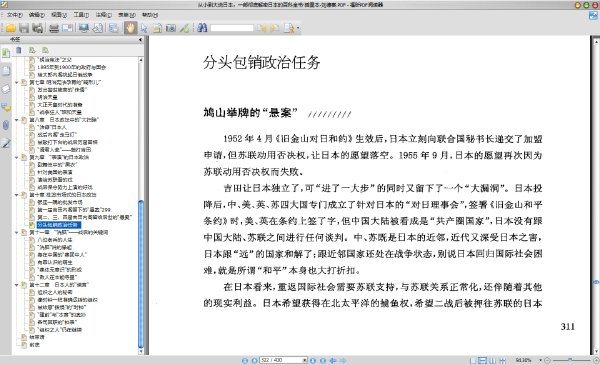Print the document with the printer icon
This screenshot has width=600, height=365.
point(54,28)
